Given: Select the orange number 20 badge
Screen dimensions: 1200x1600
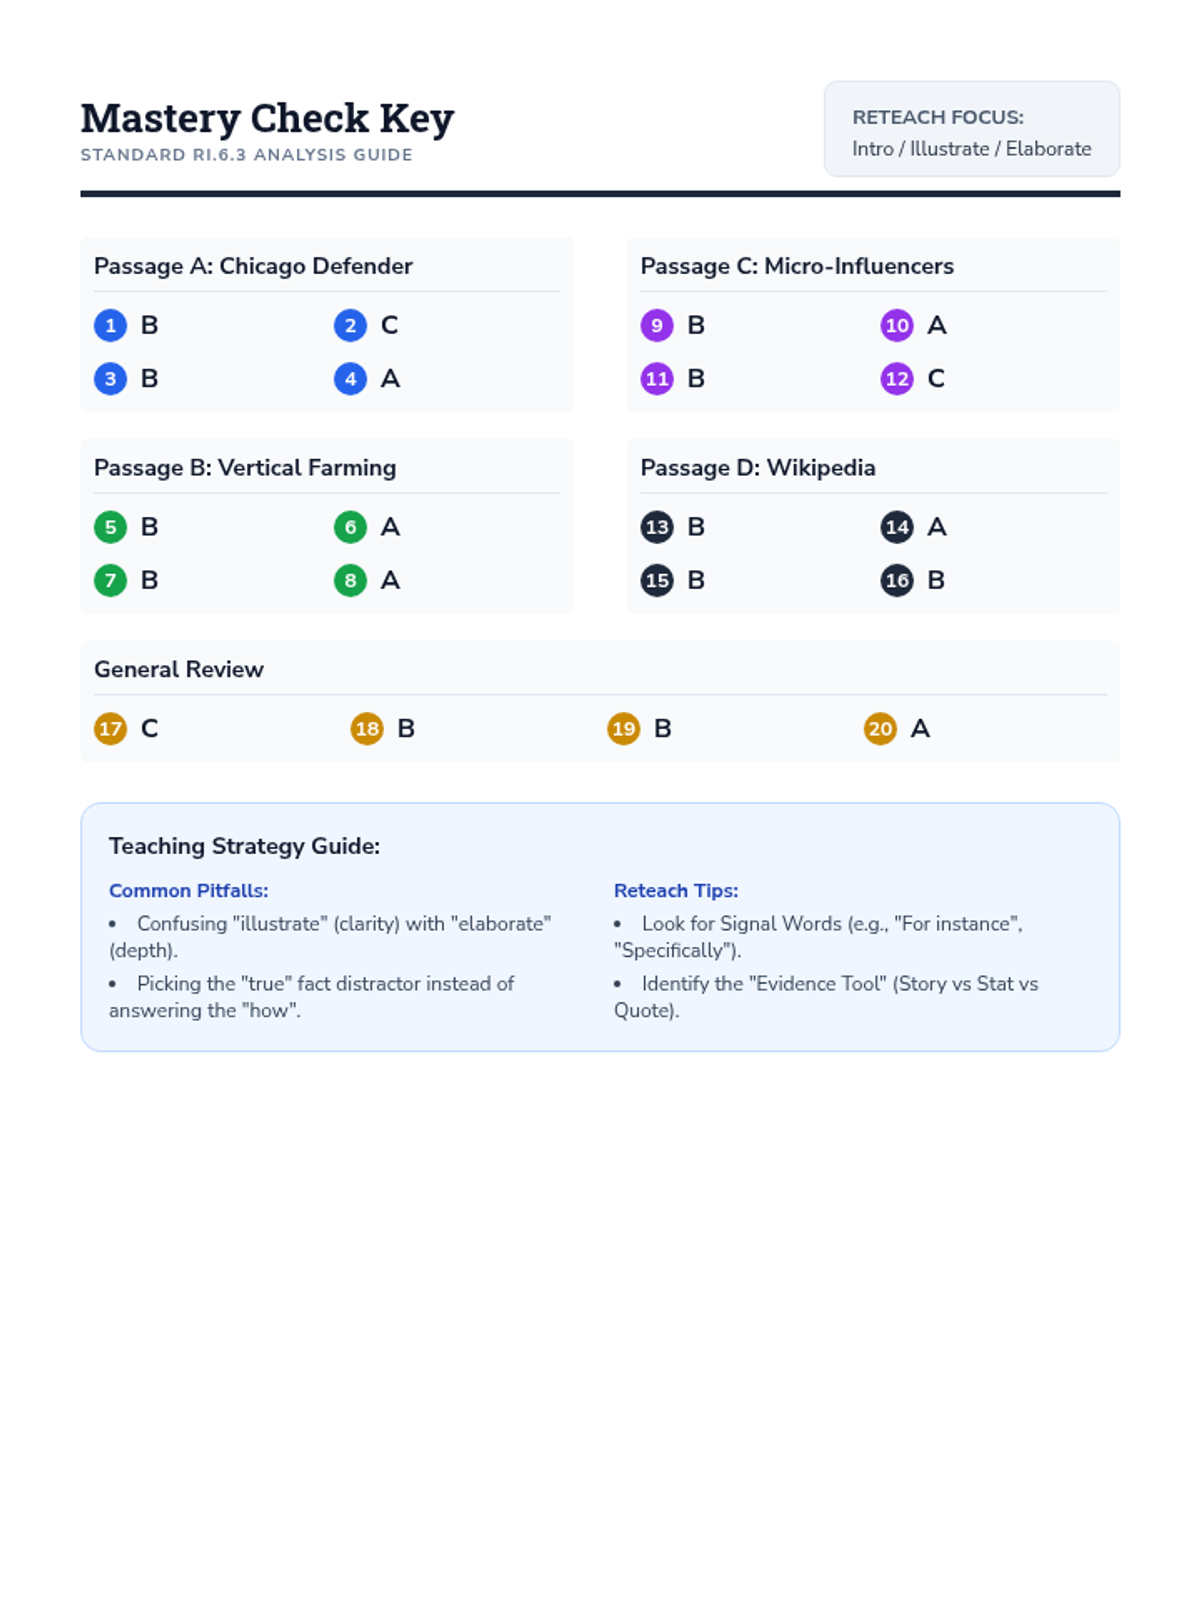Looking at the screenshot, I should click(880, 729).
